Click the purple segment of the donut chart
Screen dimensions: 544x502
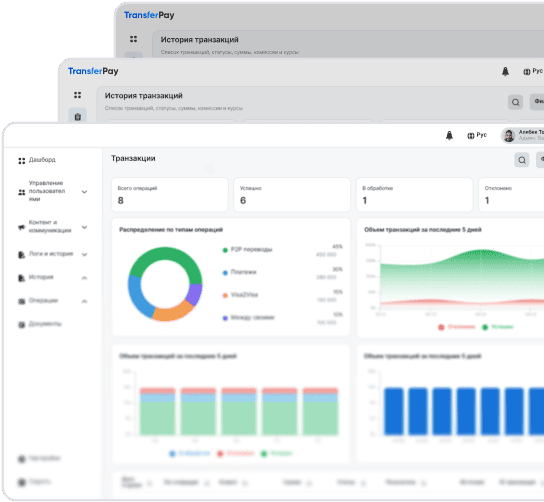(x=195, y=294)
